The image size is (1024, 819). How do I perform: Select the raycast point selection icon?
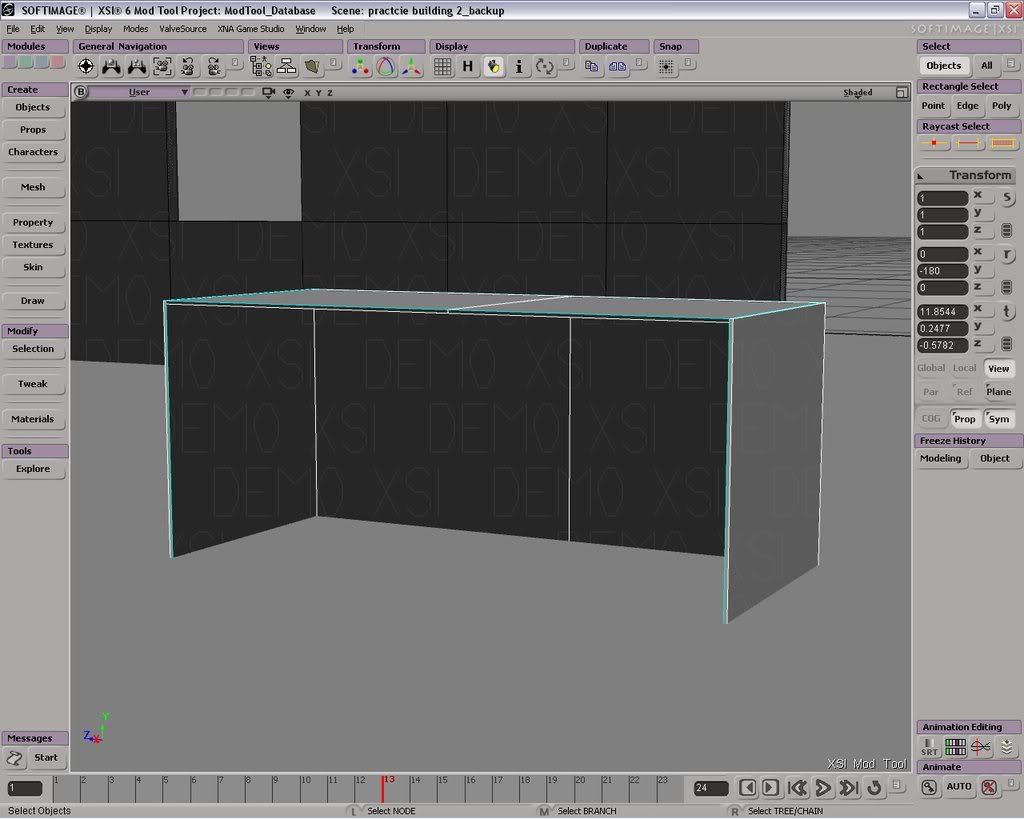(x=934, y=144)
